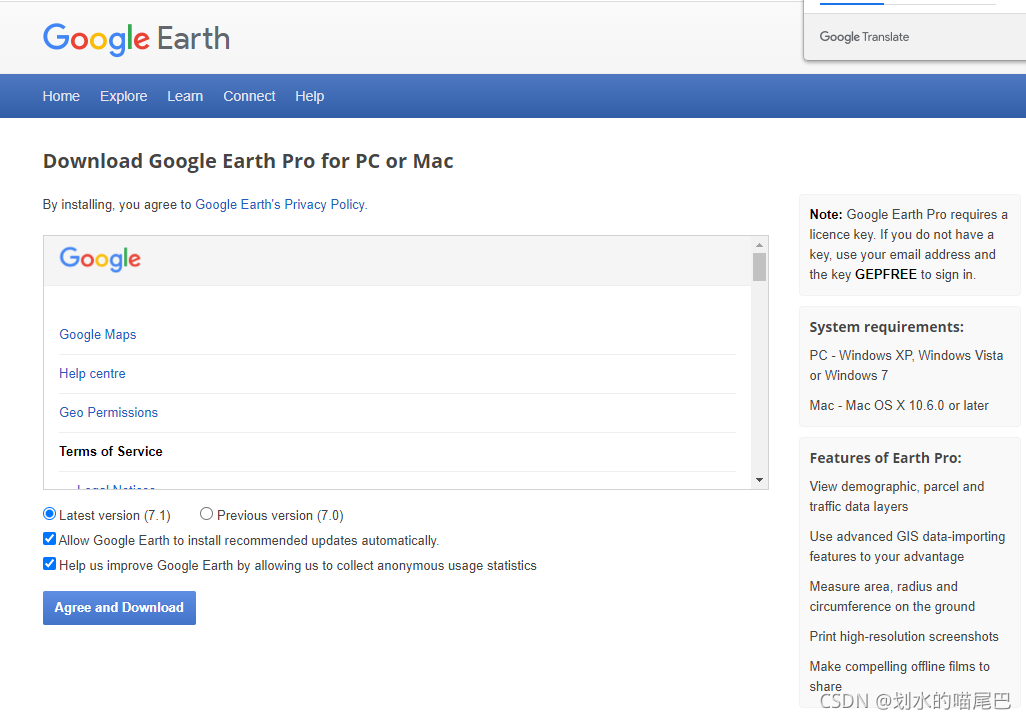
Task: Click 'Measure area, radius and circumference' text
Action: point(892,597)
